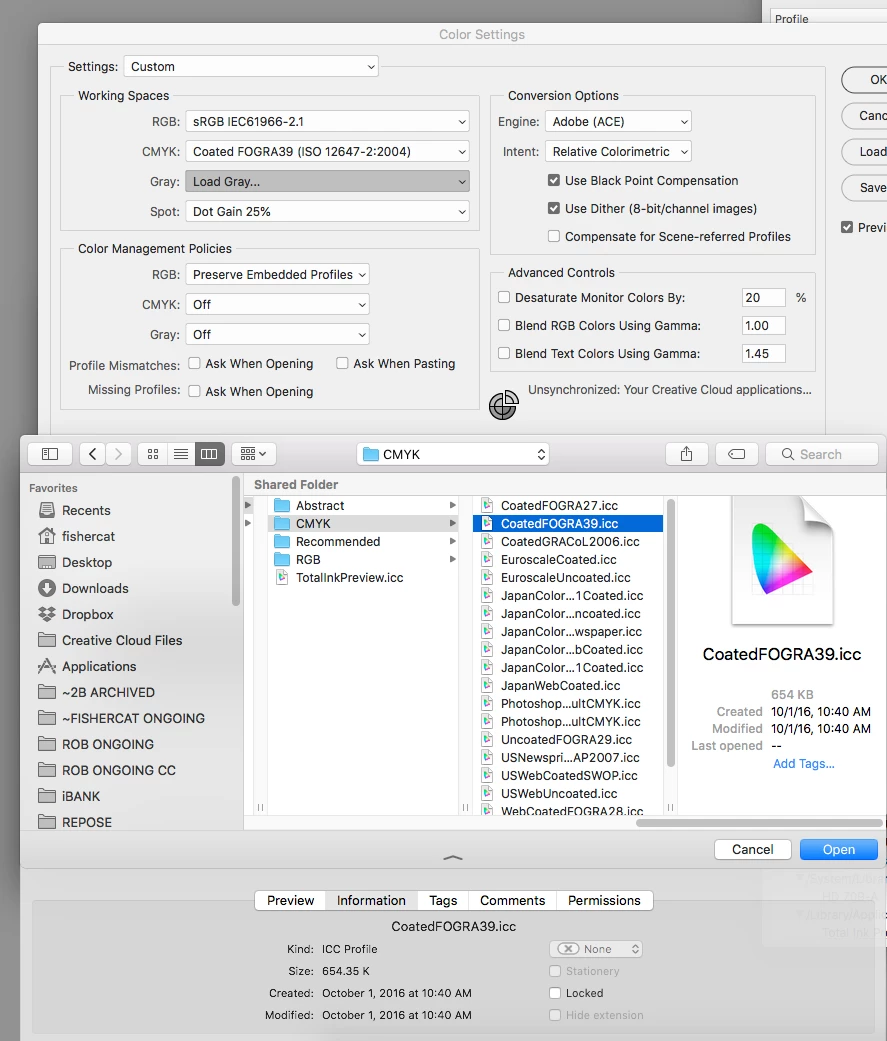
Task: Click the Open button in file dialog
Action: (839, 849)
